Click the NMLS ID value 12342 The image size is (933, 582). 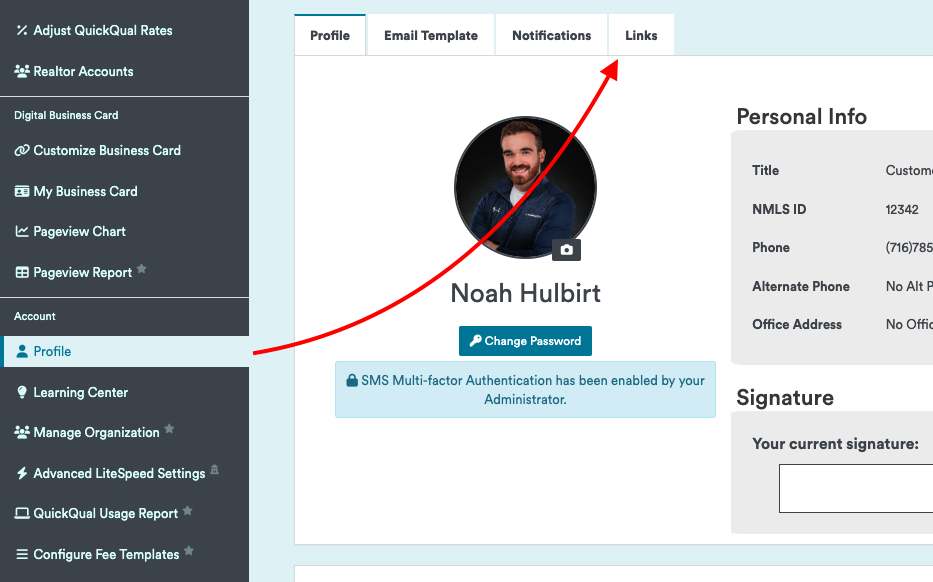coord(902,209)
